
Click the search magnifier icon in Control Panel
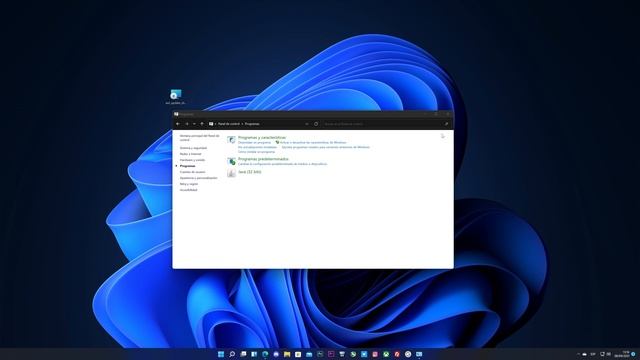pos(446,124)
